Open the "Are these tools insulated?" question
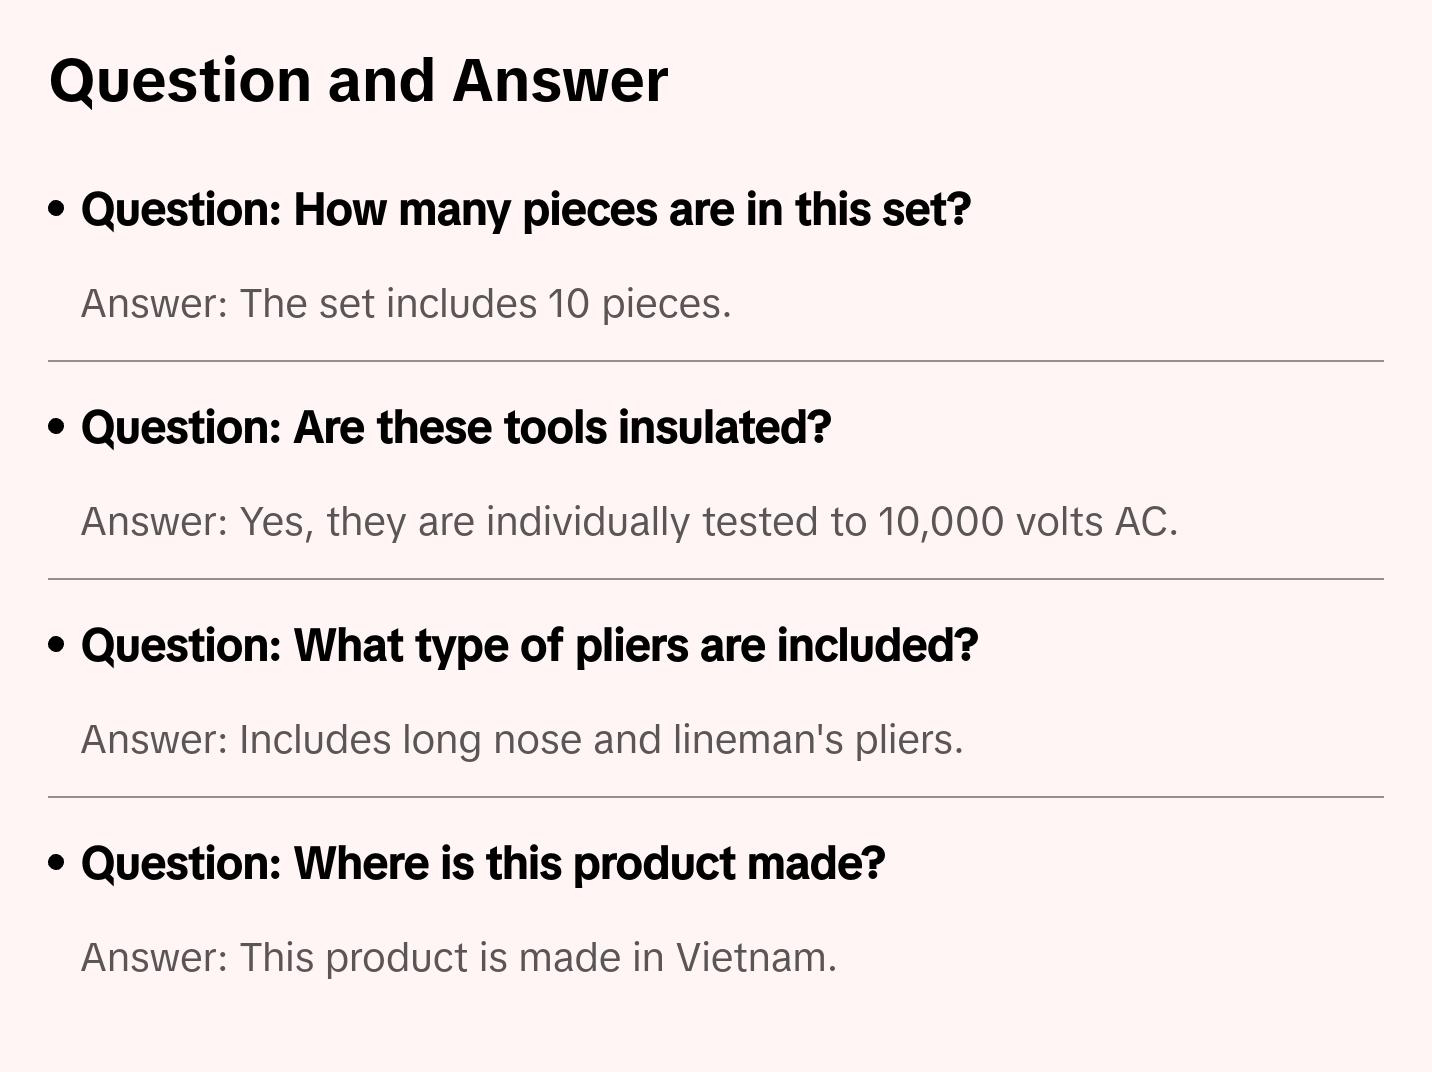The width and height of the screenshot is (1432, 1072). click(456, 428)
